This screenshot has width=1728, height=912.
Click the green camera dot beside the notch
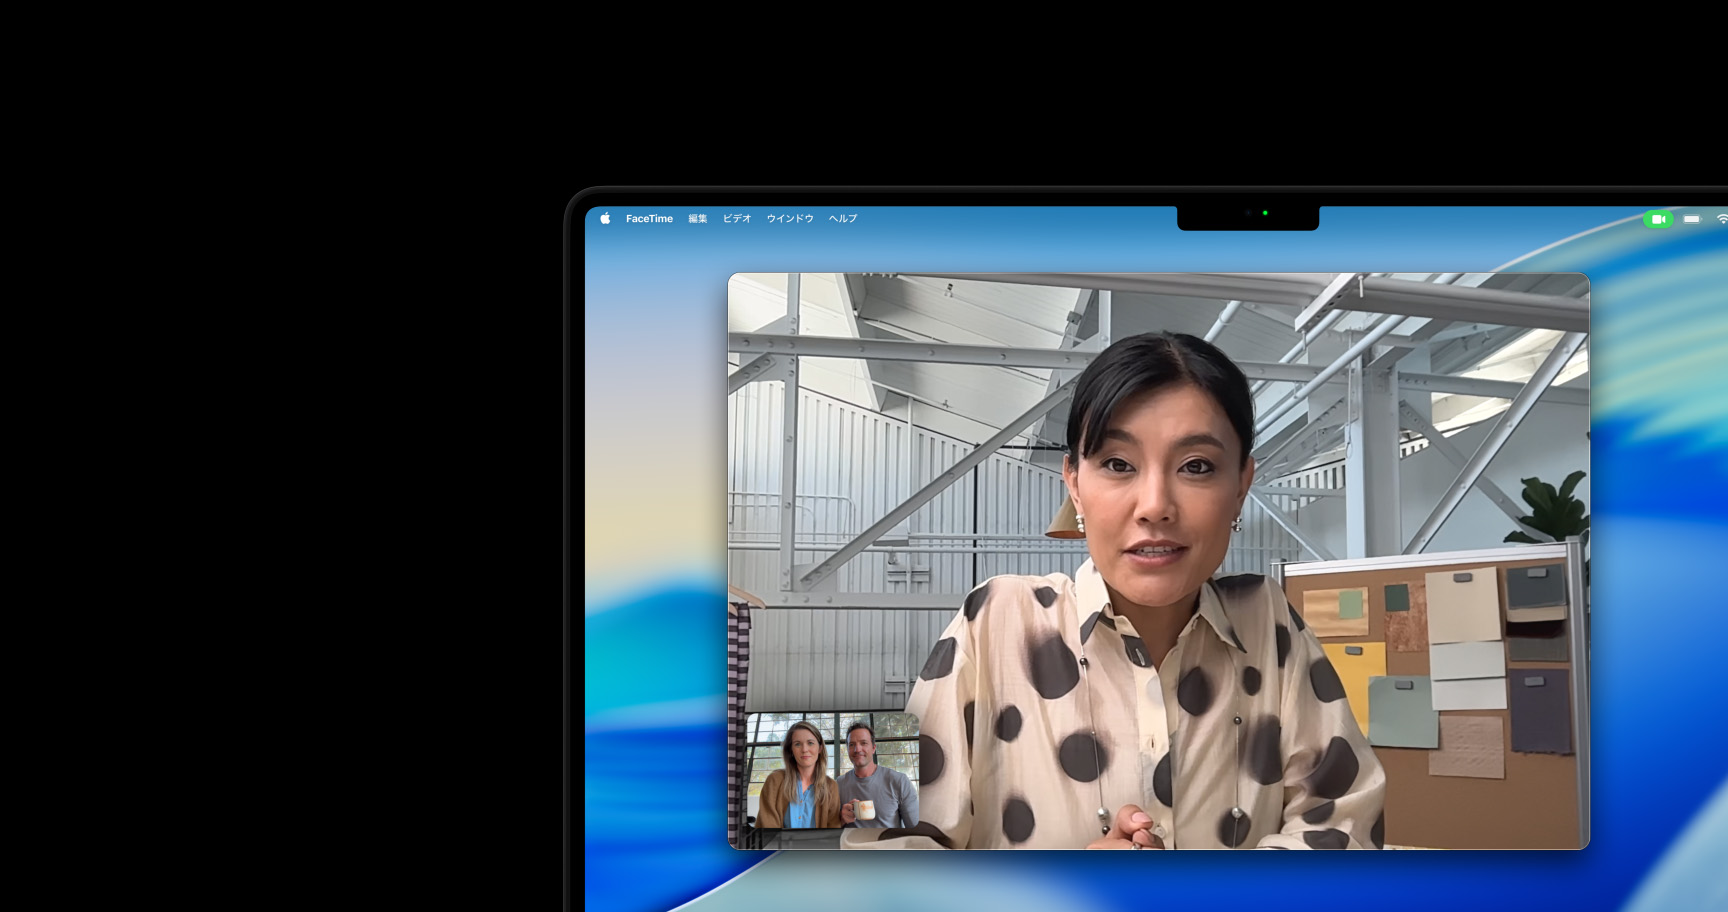(x=1265, y=213)
